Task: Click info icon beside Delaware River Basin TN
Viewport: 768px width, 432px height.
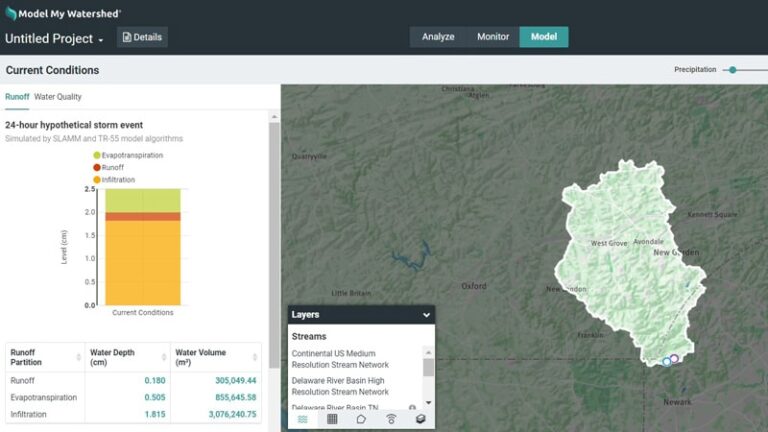Action: pyautogui.click(x=412, y=408)
